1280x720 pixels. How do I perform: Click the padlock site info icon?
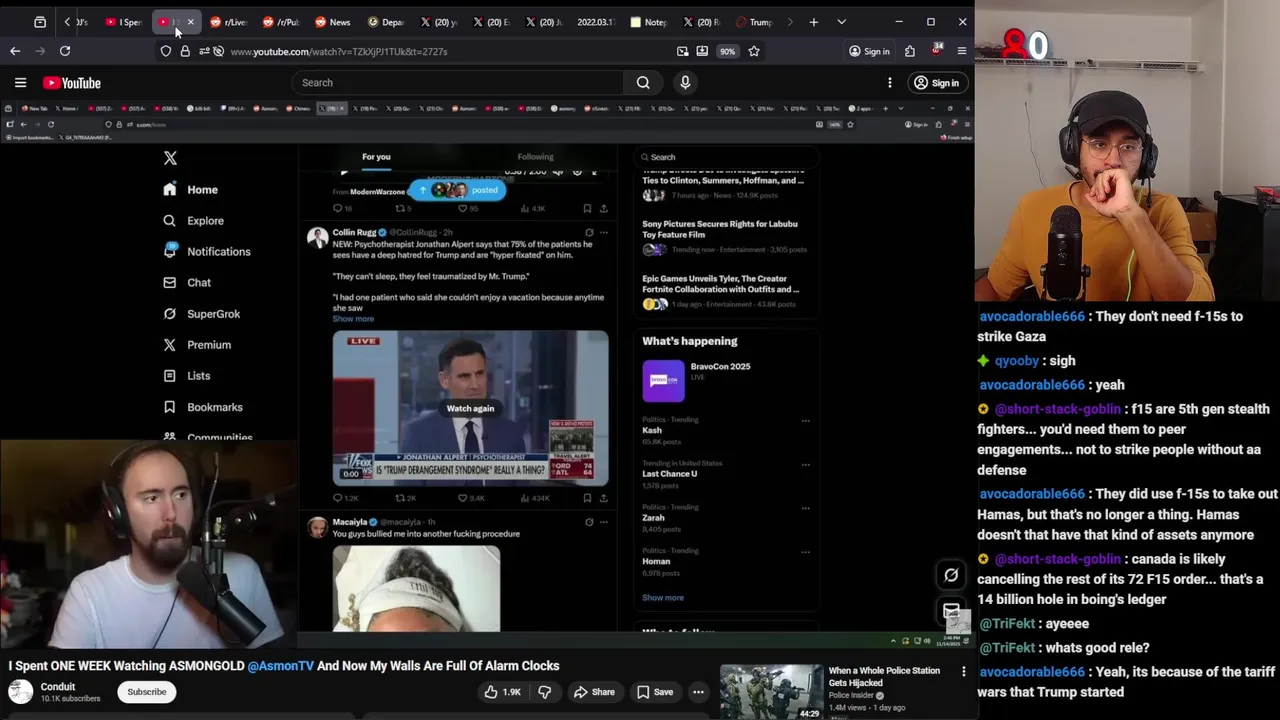point(185,51)
